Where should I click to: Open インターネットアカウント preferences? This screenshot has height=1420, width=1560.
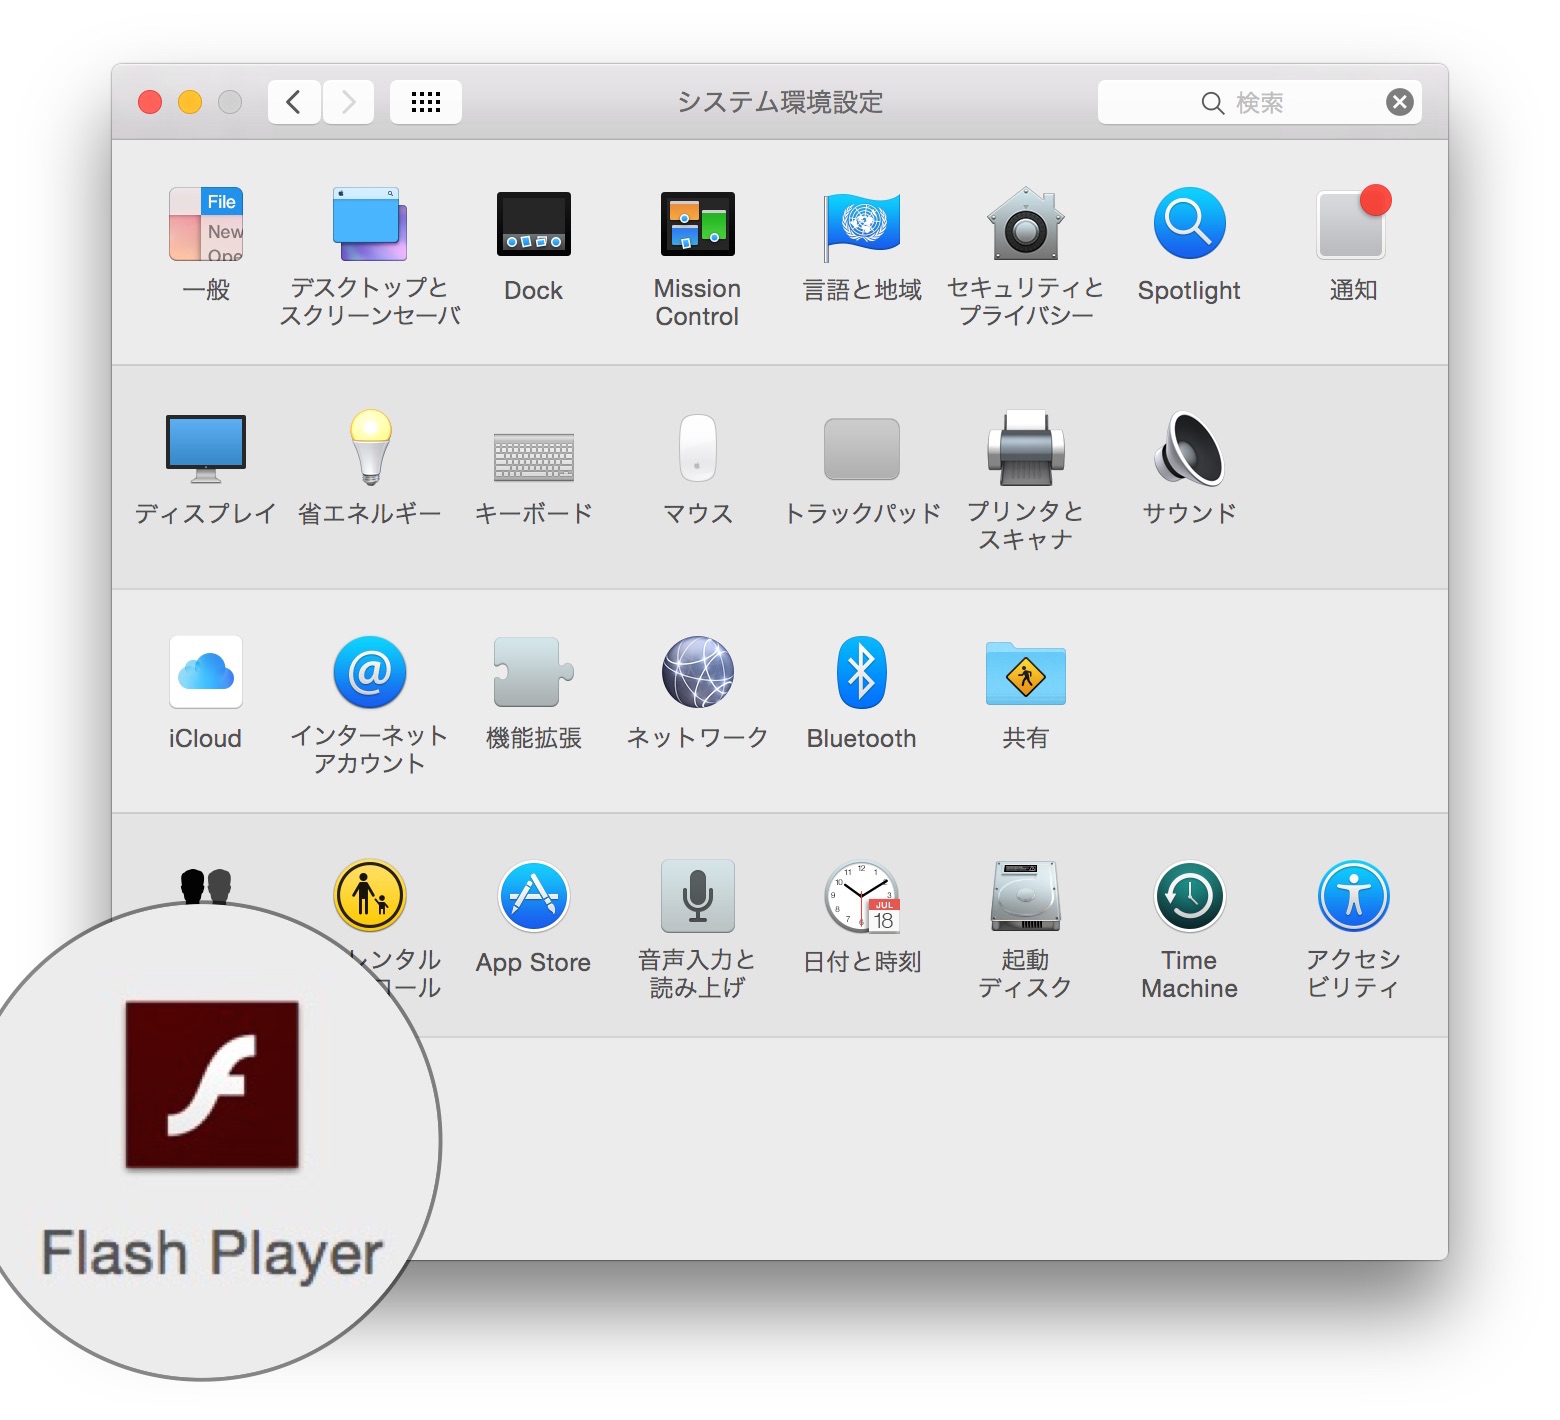[370, 672]
